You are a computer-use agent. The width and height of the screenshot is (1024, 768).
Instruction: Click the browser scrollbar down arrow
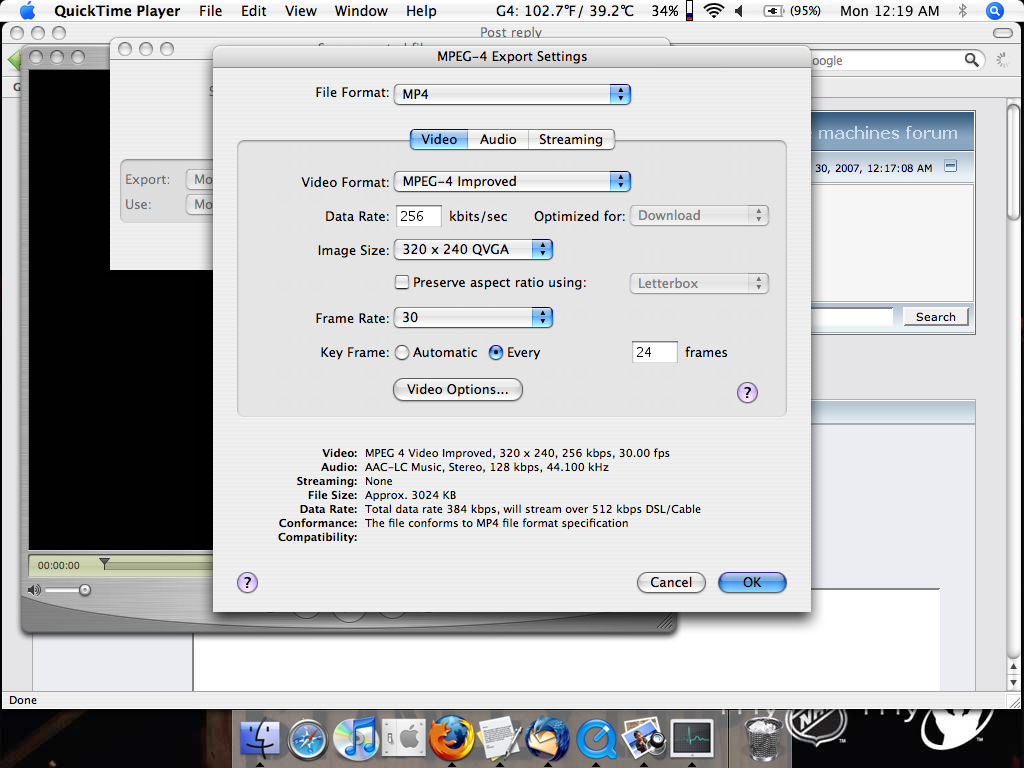click(1014, 682)
